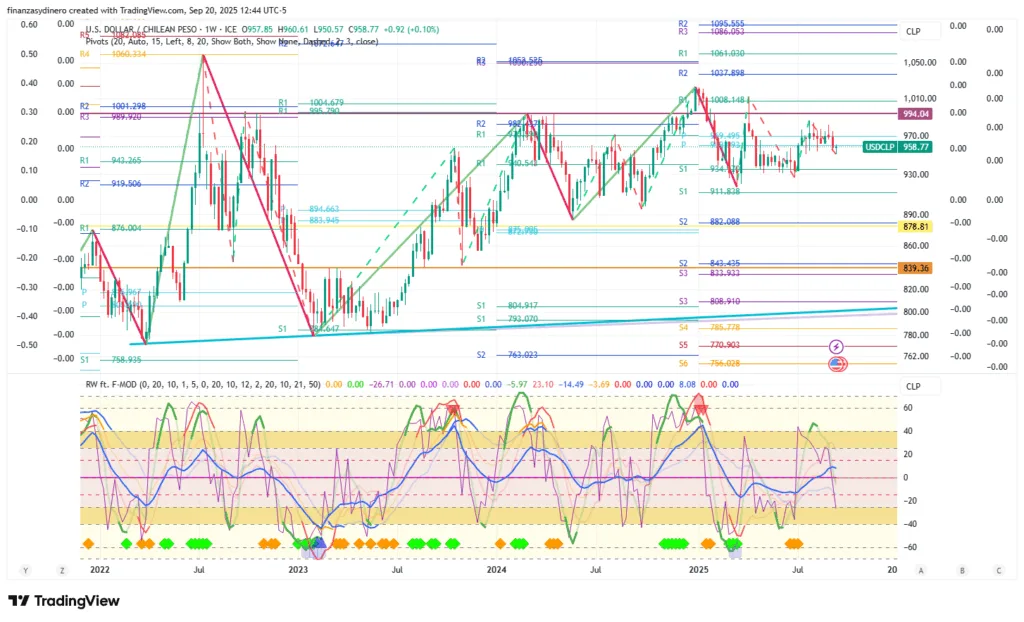Click the RW ft. F-MOD indicator legend
Screen dimensions: 1024x622
pos(203,384)
